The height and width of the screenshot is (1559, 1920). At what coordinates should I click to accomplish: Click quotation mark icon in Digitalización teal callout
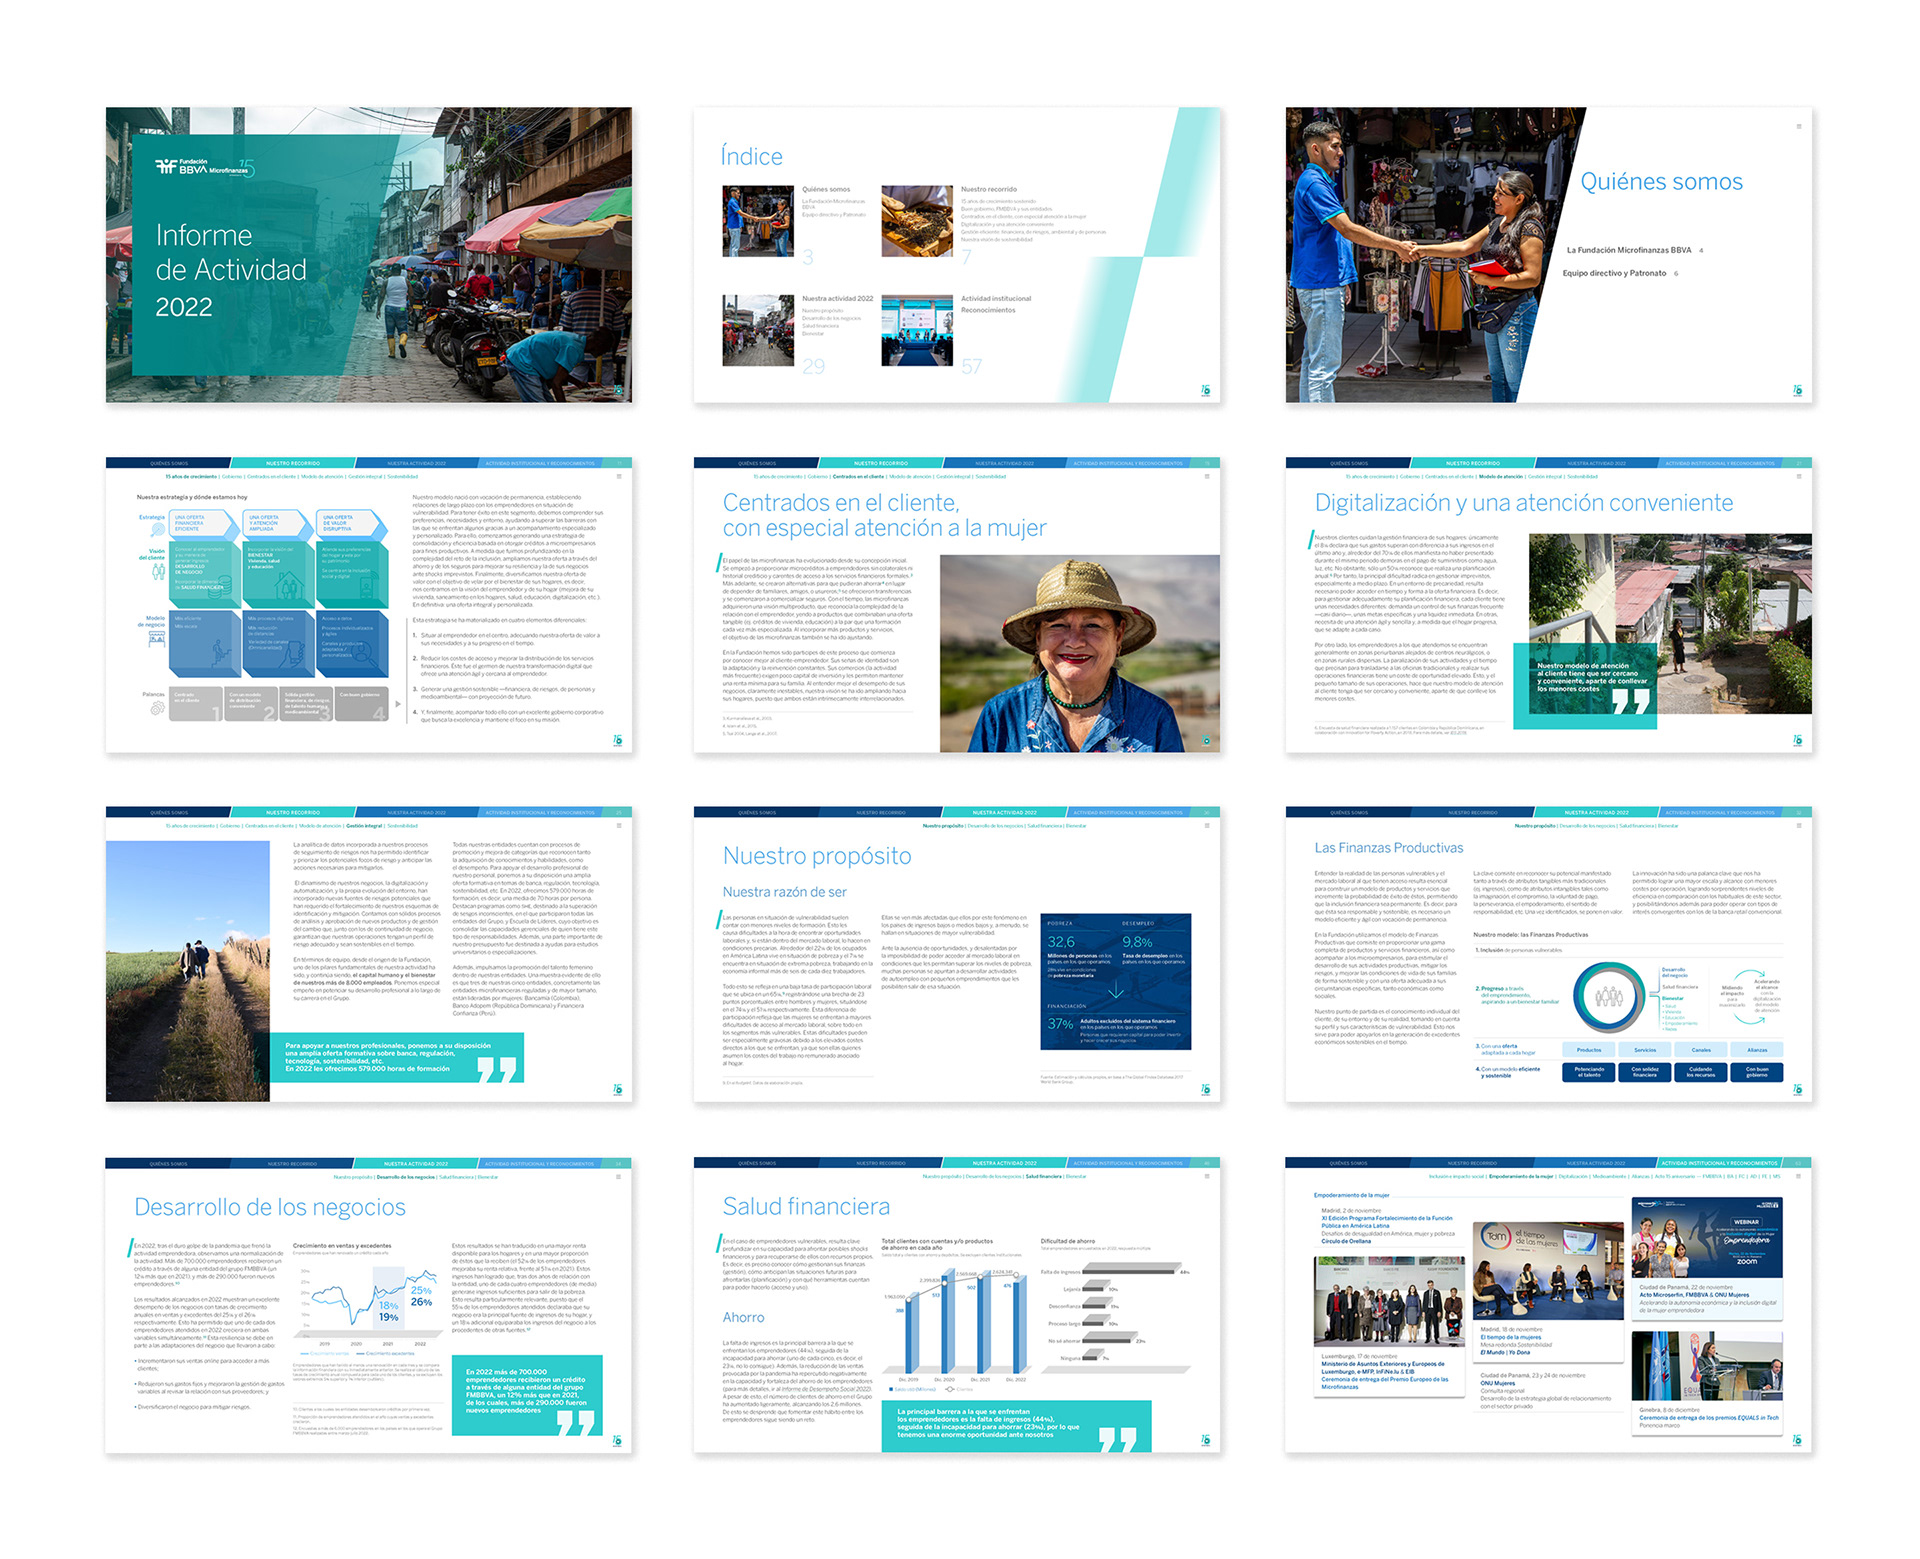click(1631, 701)
